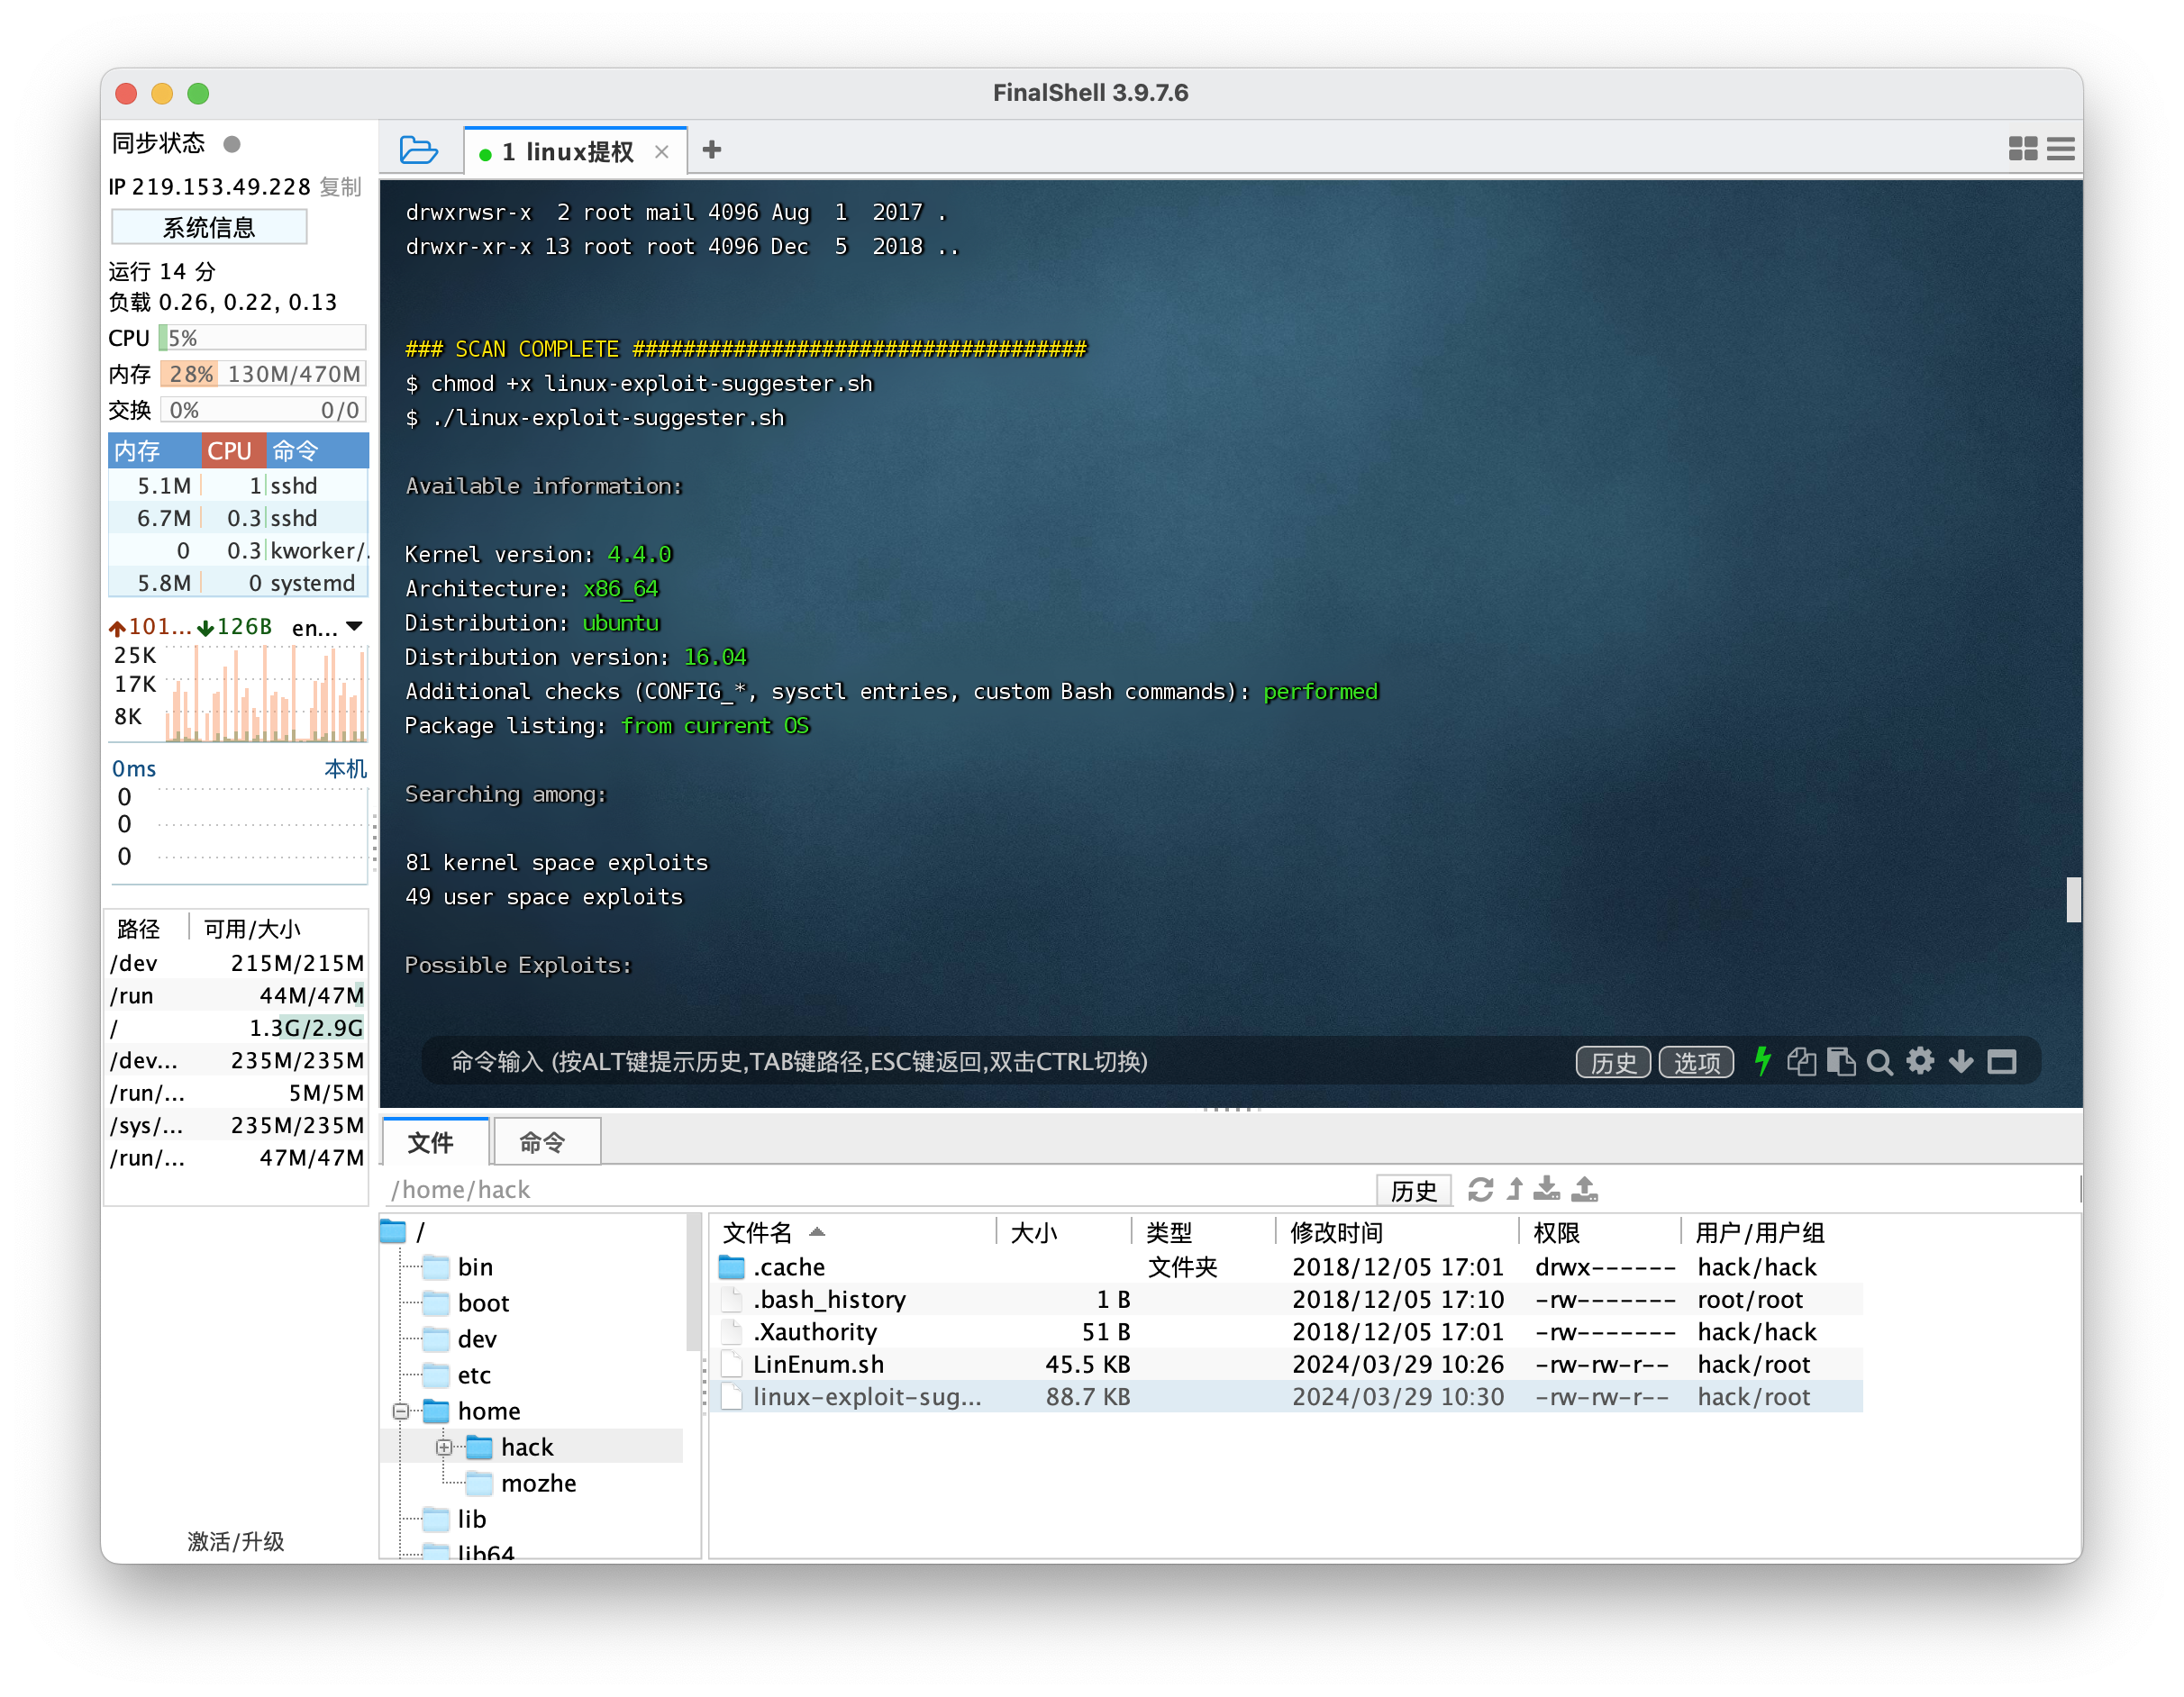Image resolution: width=2184 pixels, height=1697 pixels.
Task: Select the 1 linux提权 session tab
Action: [567, 152]
